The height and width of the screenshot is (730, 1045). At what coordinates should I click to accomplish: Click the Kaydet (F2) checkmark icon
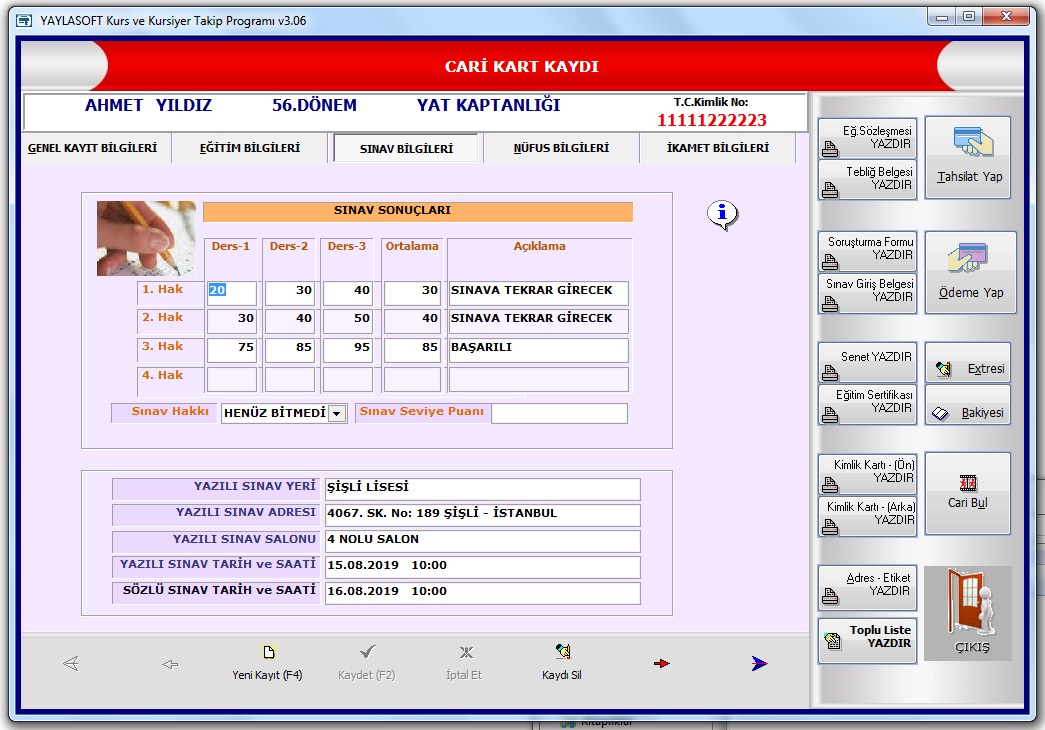[x=367, y=651]
